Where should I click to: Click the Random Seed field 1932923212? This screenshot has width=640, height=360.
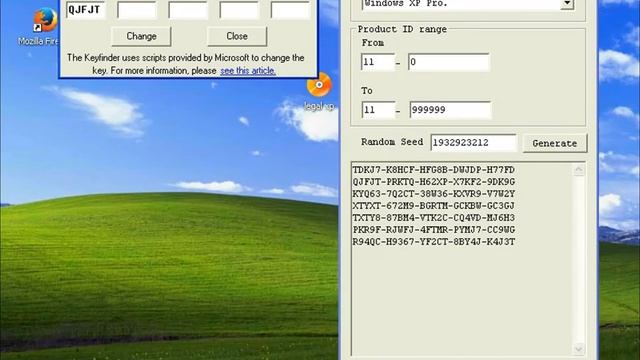point(473,142)
